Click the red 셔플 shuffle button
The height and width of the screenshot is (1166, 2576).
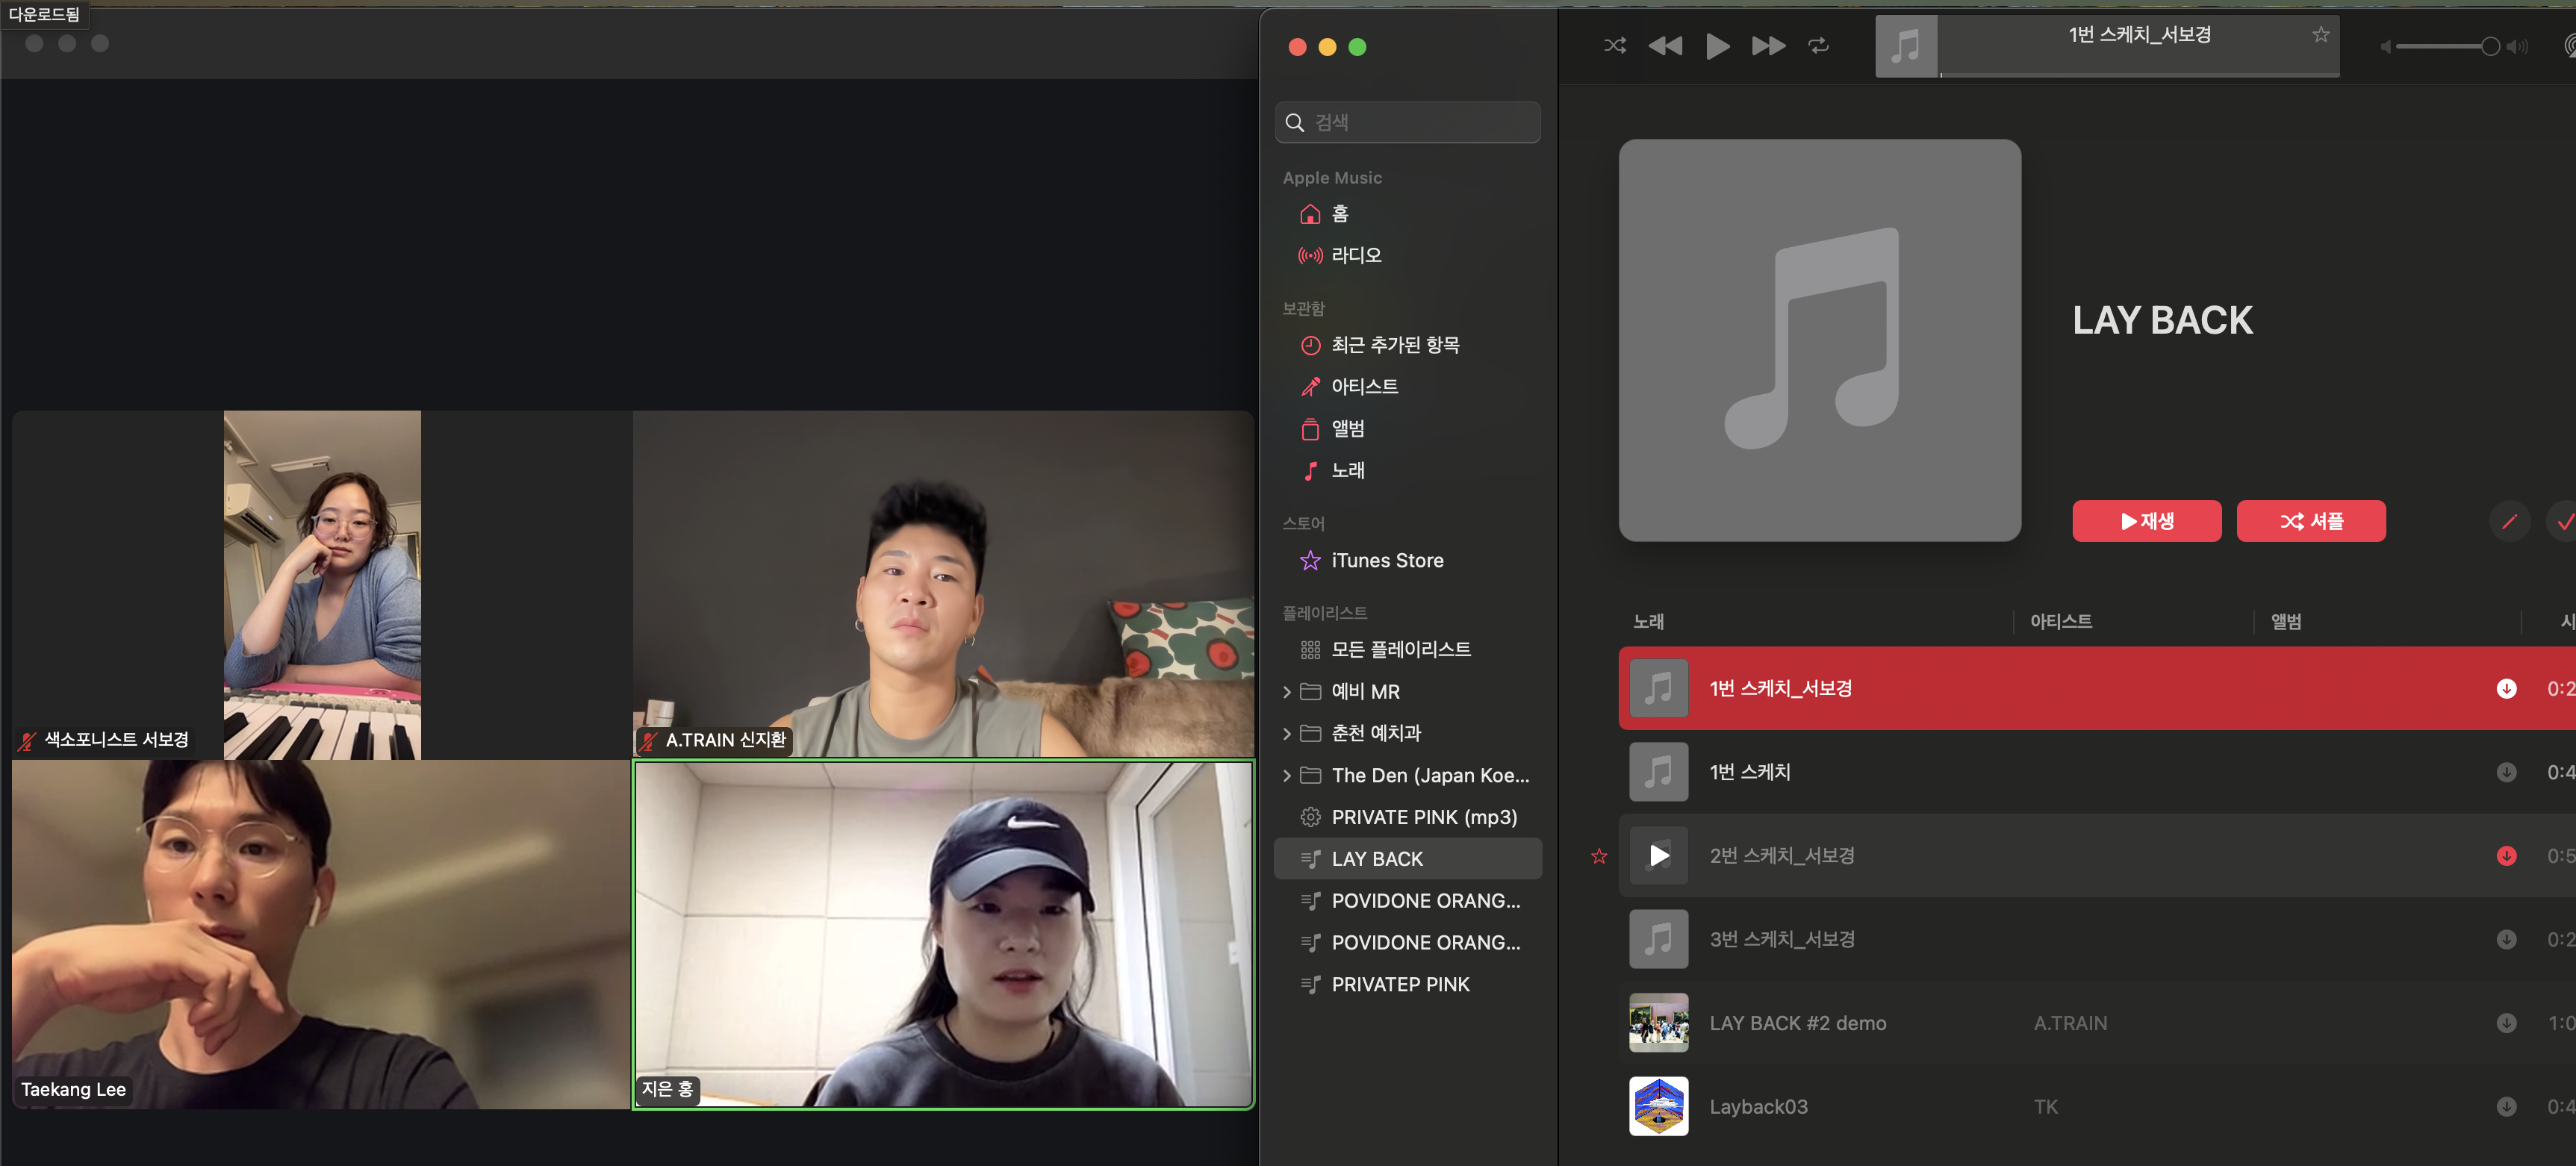2310,521
